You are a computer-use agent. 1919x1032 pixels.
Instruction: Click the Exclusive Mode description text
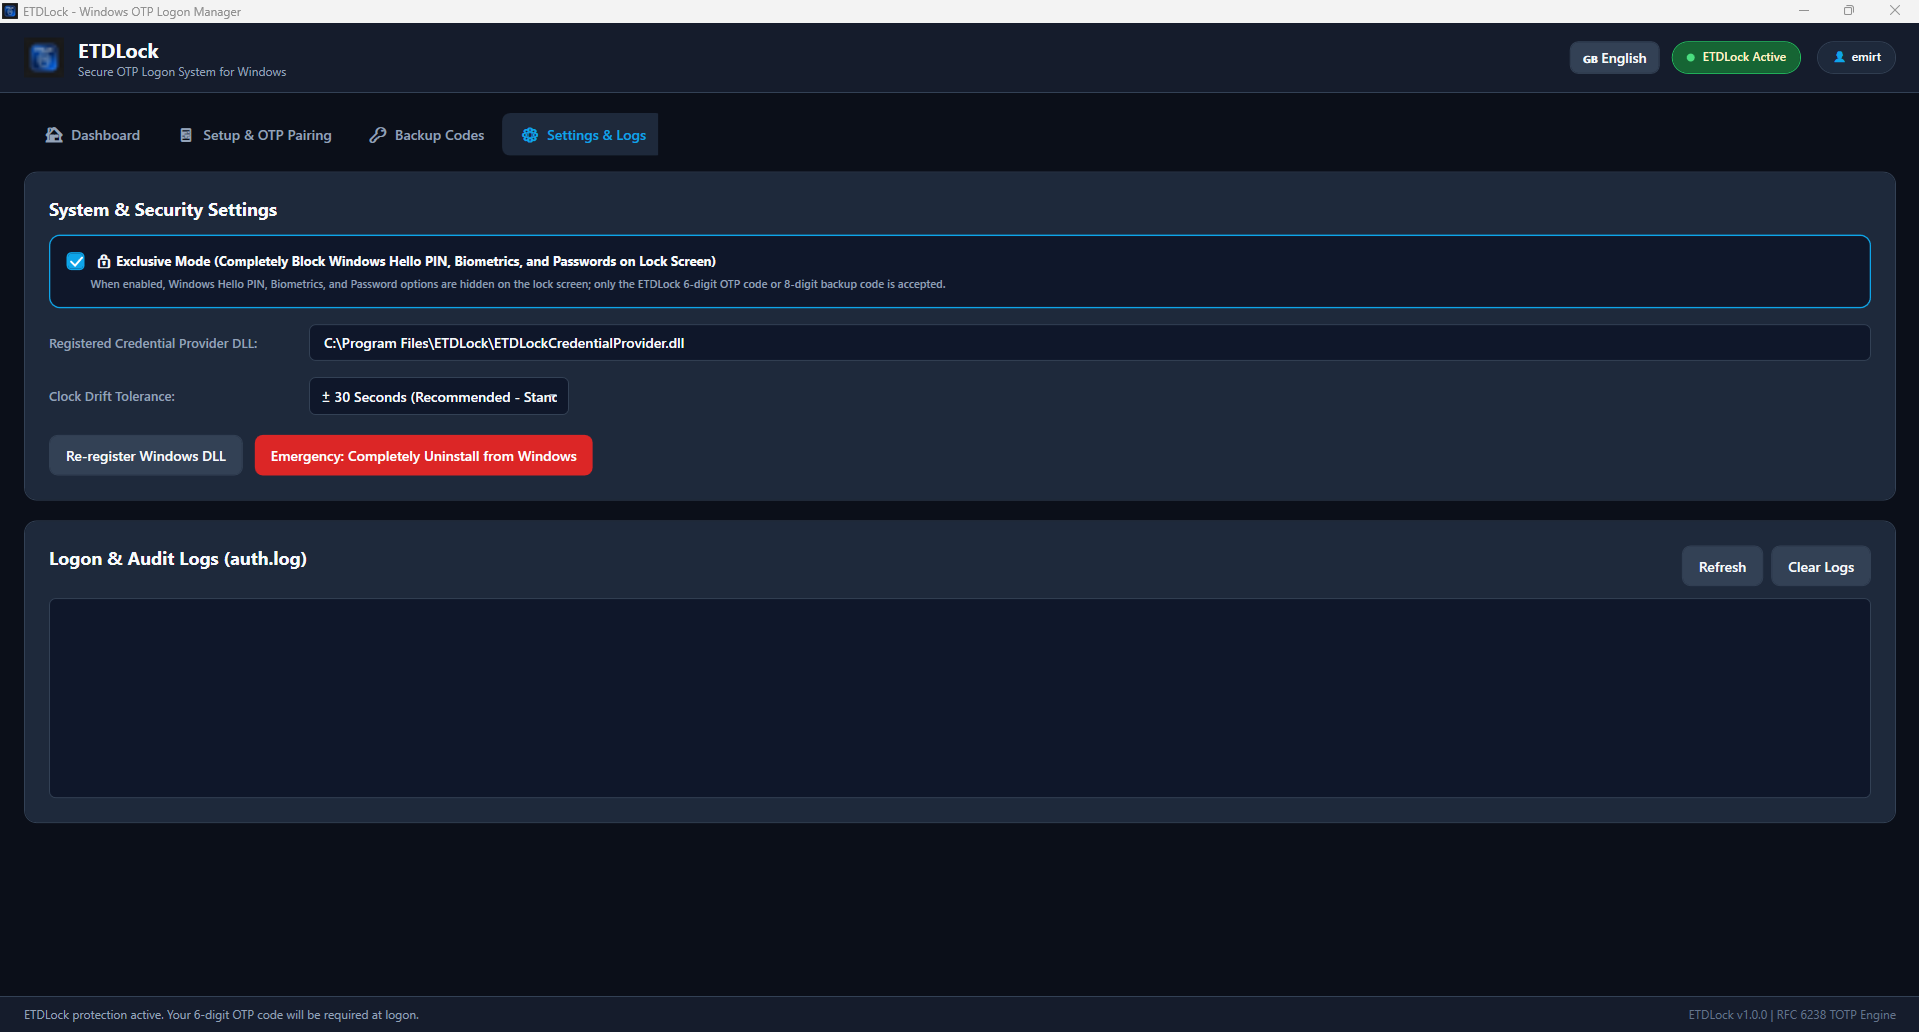(518, 284)
